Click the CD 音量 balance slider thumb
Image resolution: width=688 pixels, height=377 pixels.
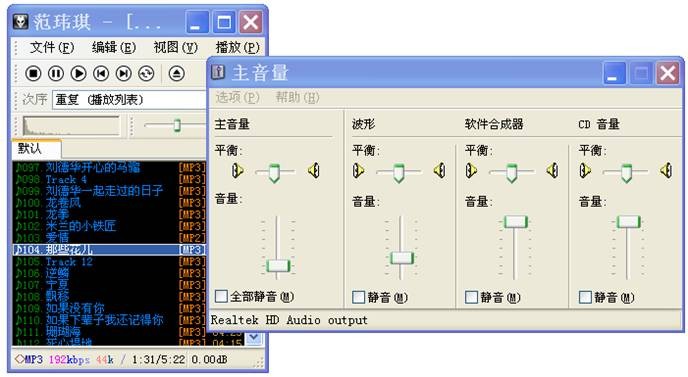(x=626, y=173)
